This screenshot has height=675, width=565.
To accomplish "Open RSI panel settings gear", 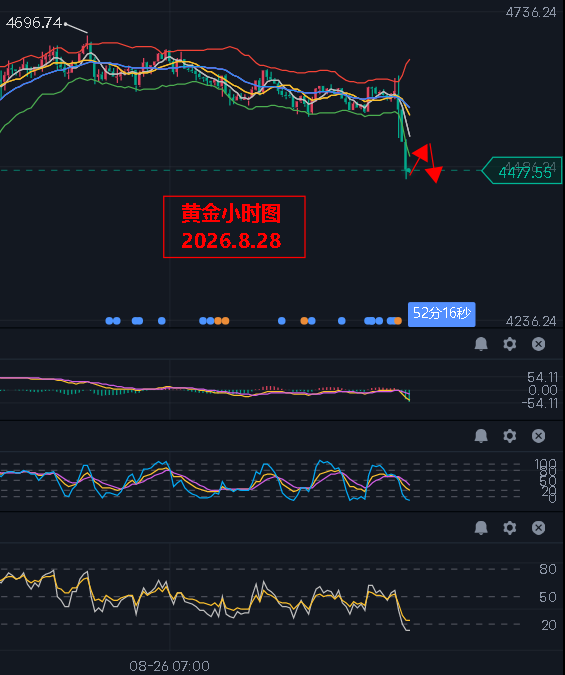I will tap(509, 527).
